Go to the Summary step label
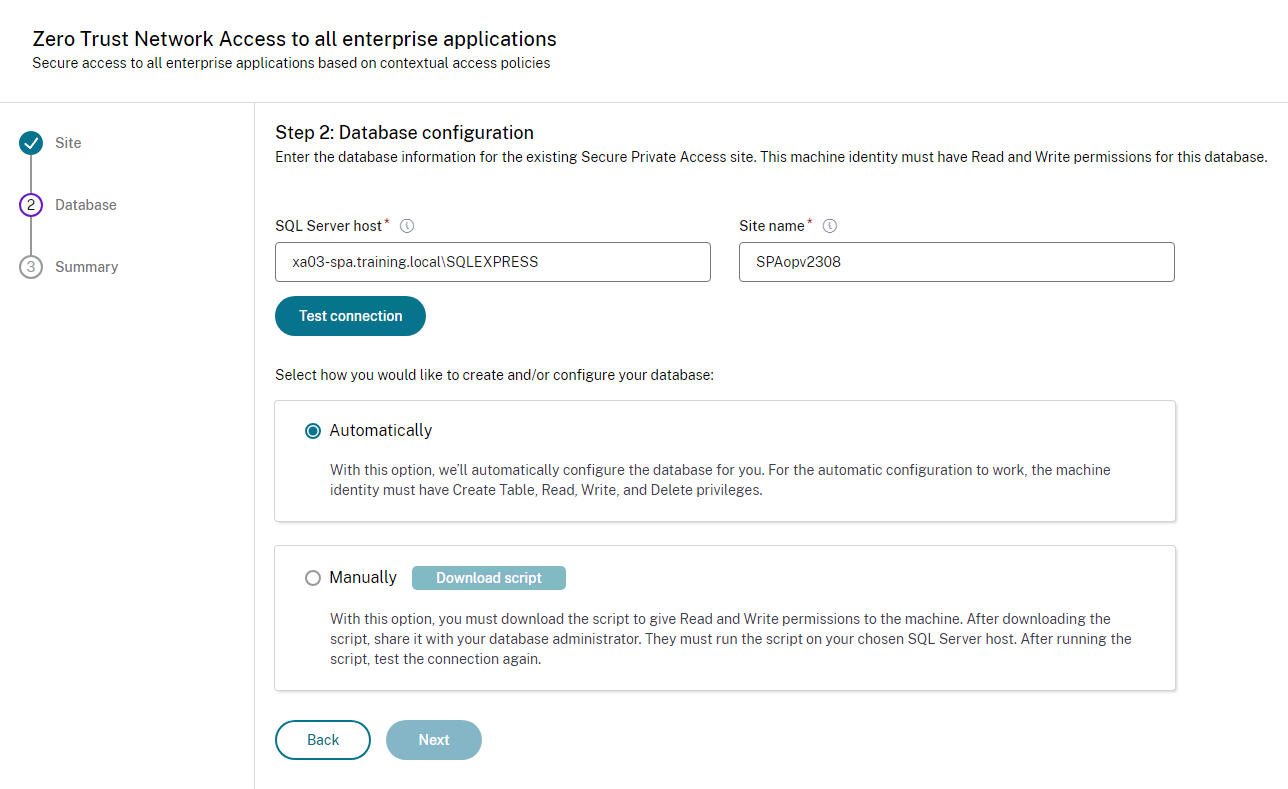Screen dimensions: 1288x789 click(x=87, y=267)
